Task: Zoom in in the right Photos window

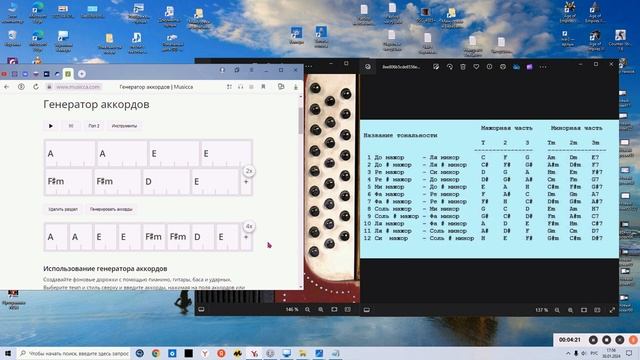Action: (x=570, y=310)
